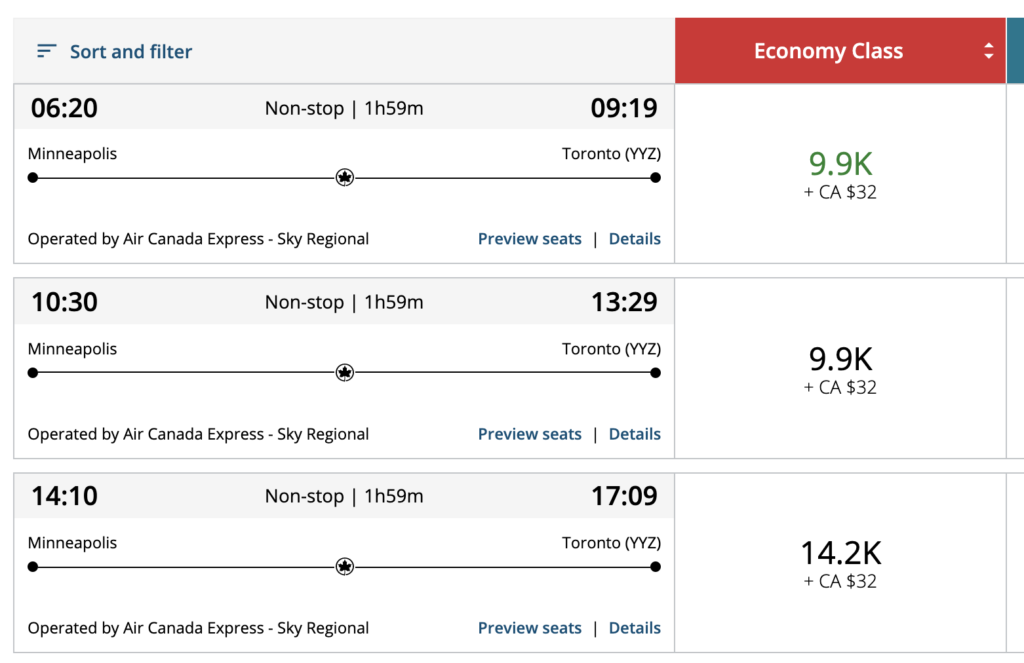Click the arrival dot on the 14:10 route line

(655, 566)
